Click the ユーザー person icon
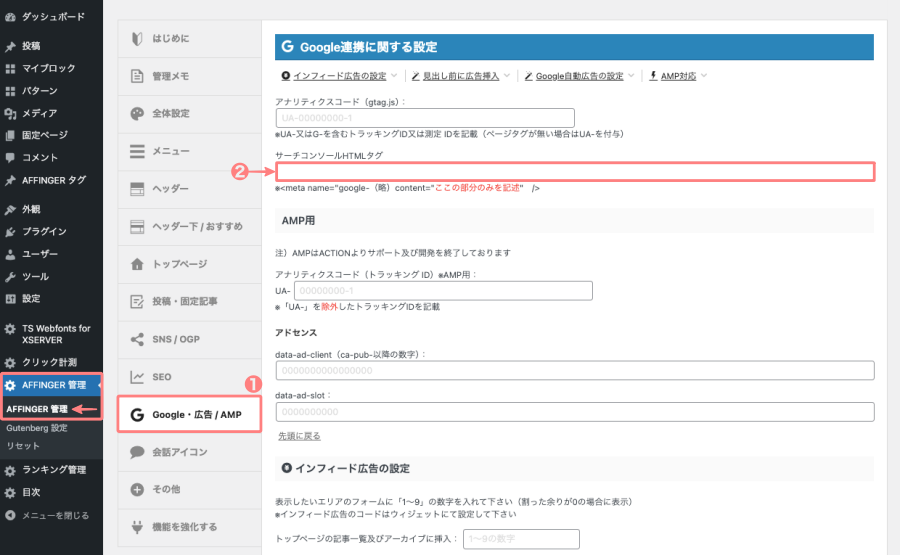The height and width of the screenshot is (555, 900). (x=10, y=254)
